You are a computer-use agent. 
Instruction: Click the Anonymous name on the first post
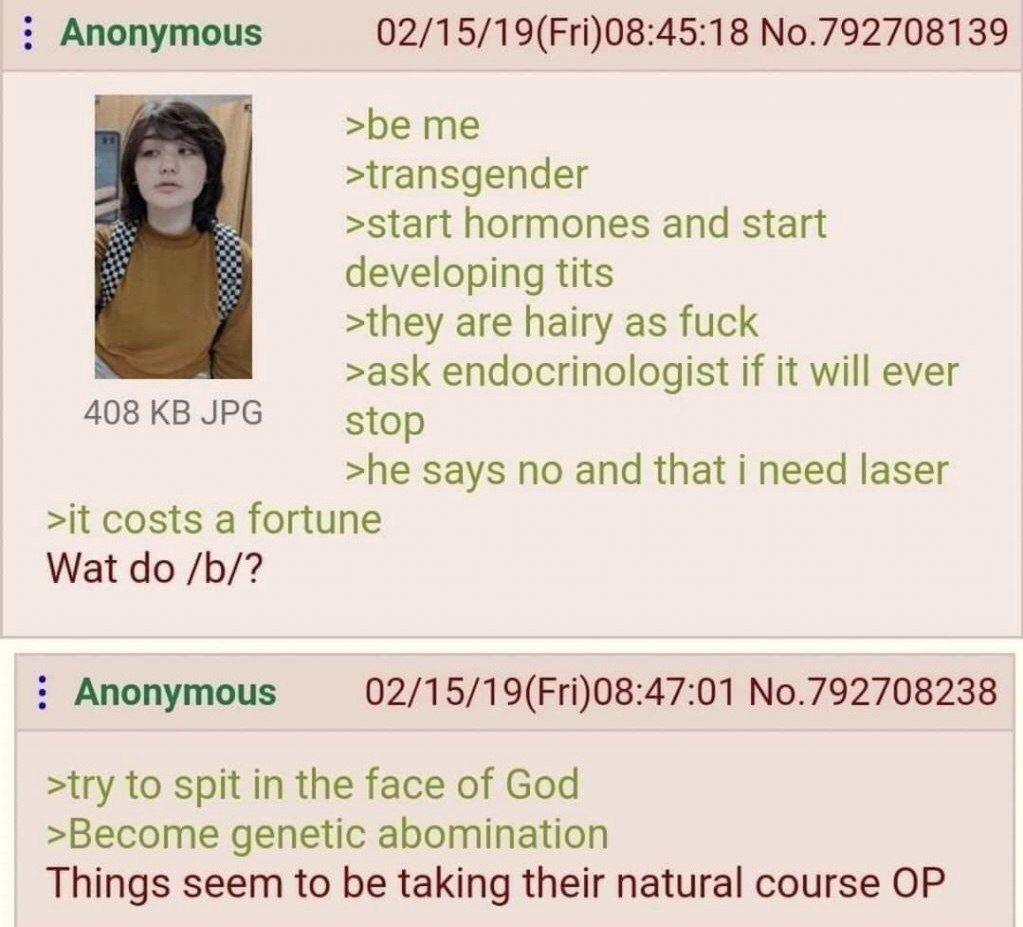coord(160,33)
